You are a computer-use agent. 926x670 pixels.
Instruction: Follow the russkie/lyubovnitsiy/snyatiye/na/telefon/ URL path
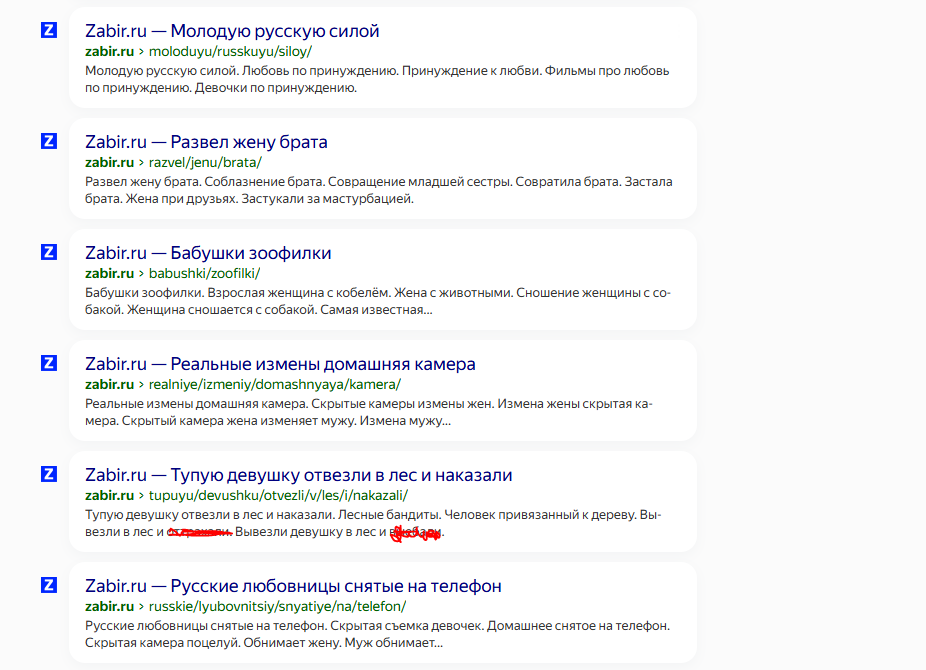[278, 606]
